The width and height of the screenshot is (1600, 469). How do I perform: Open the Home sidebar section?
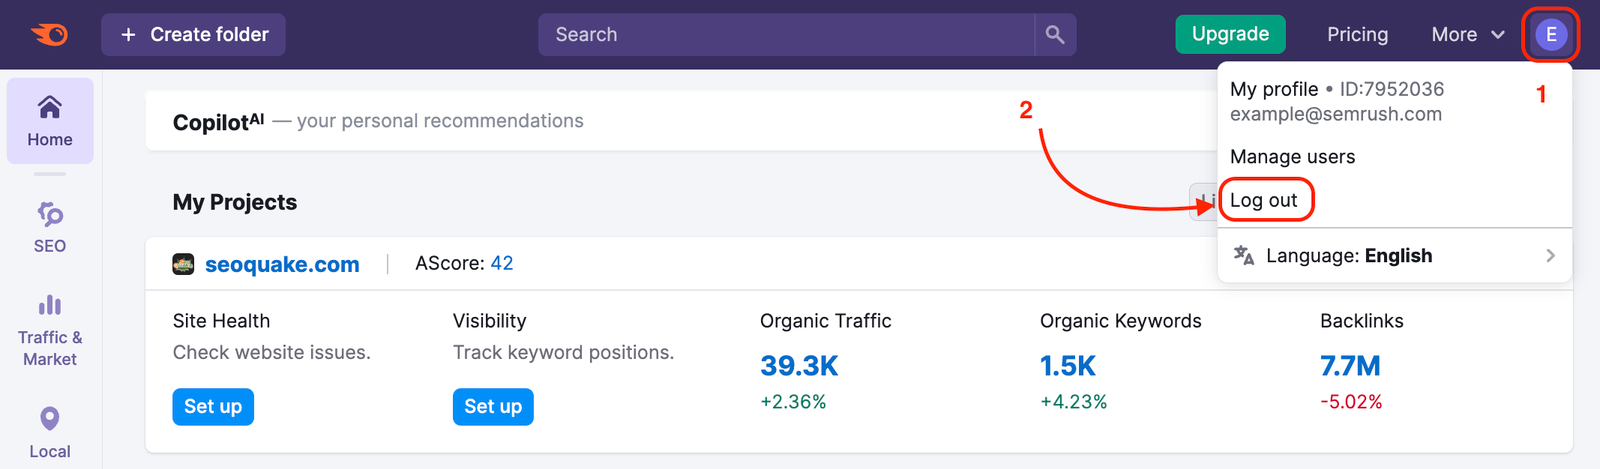tap(50, 121)
